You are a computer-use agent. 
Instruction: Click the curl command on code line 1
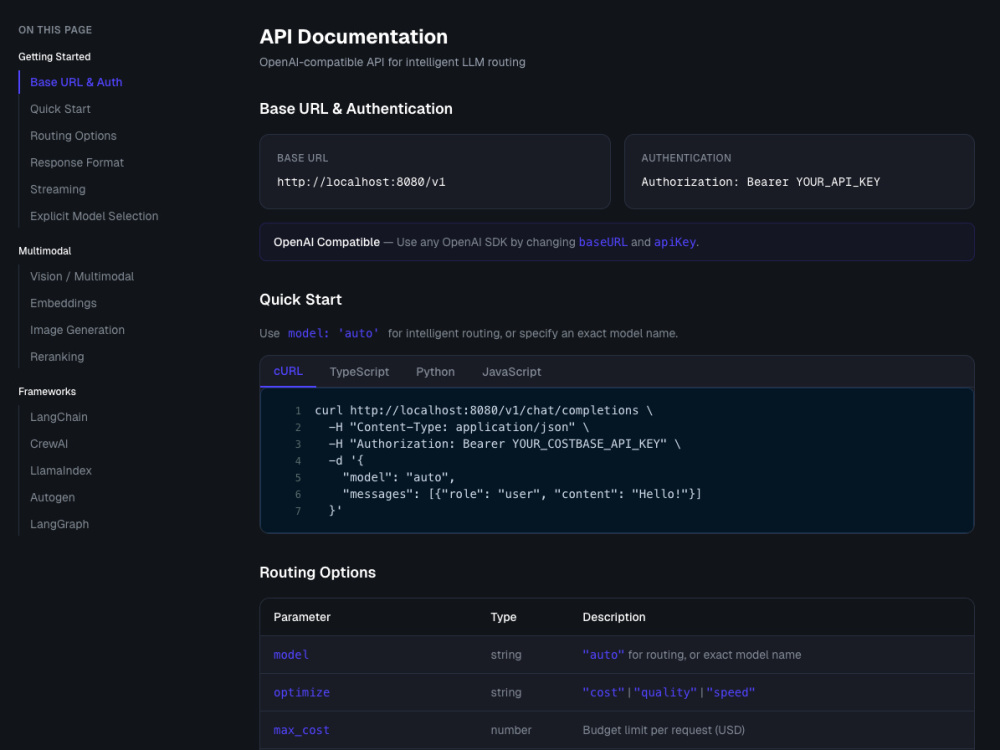tap(483, 411)
